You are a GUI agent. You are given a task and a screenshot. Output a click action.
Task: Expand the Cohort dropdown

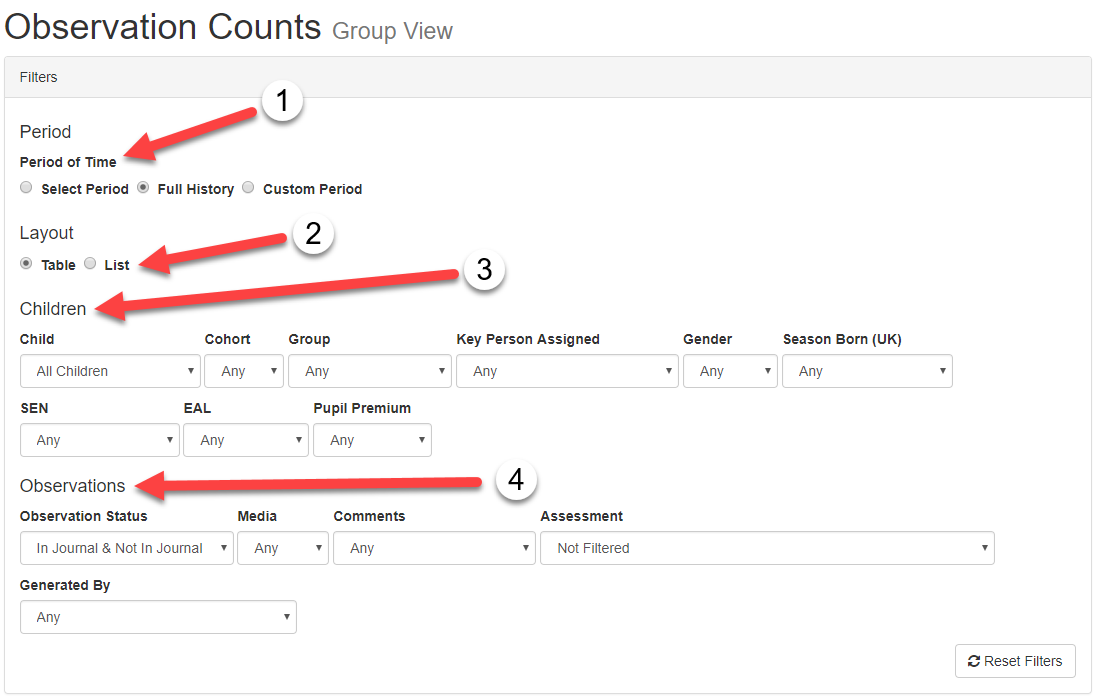(244, 371)
